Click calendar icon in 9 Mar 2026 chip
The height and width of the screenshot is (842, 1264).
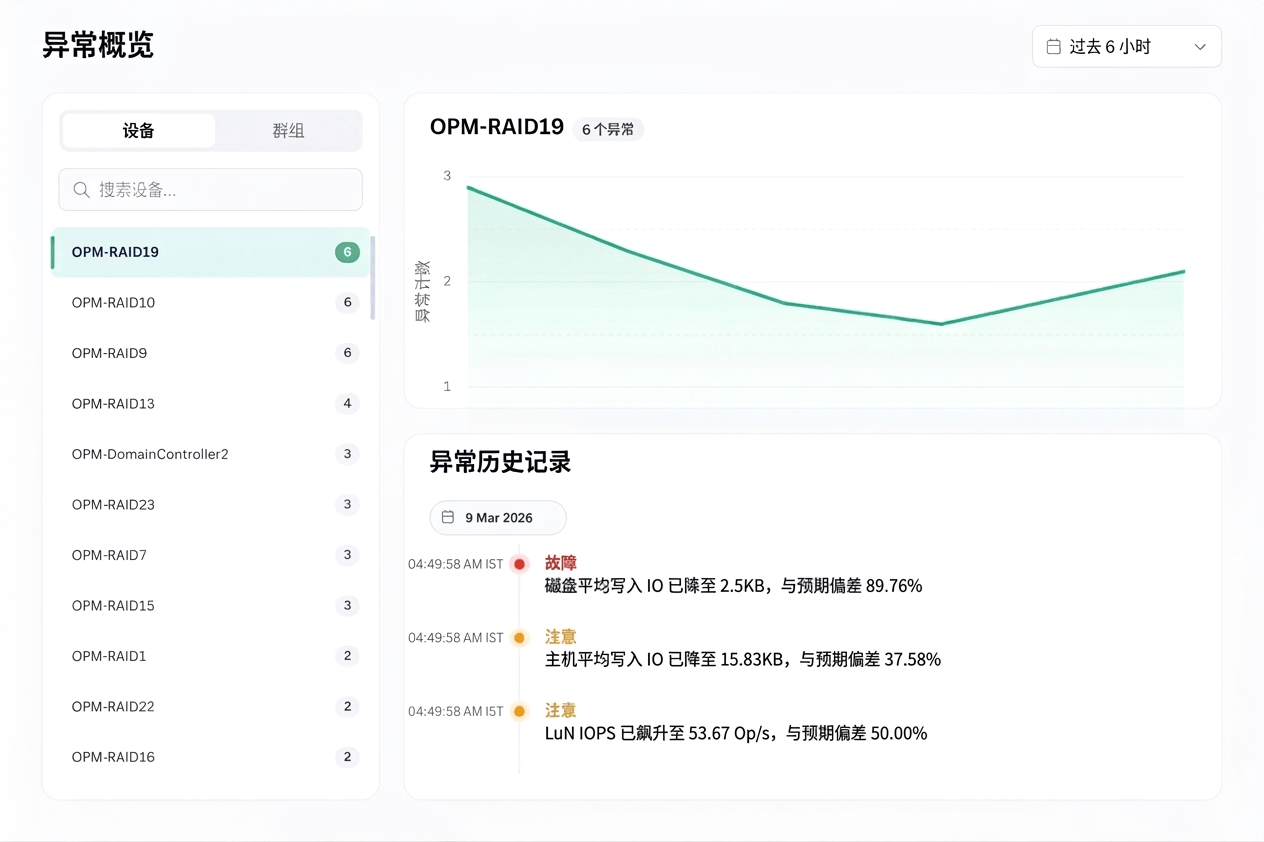448,518
